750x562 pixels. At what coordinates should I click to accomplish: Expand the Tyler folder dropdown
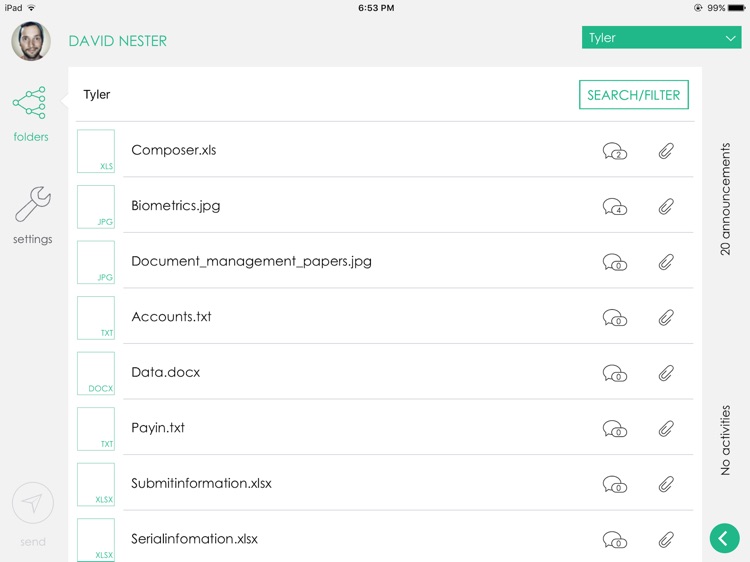(662, 37)
